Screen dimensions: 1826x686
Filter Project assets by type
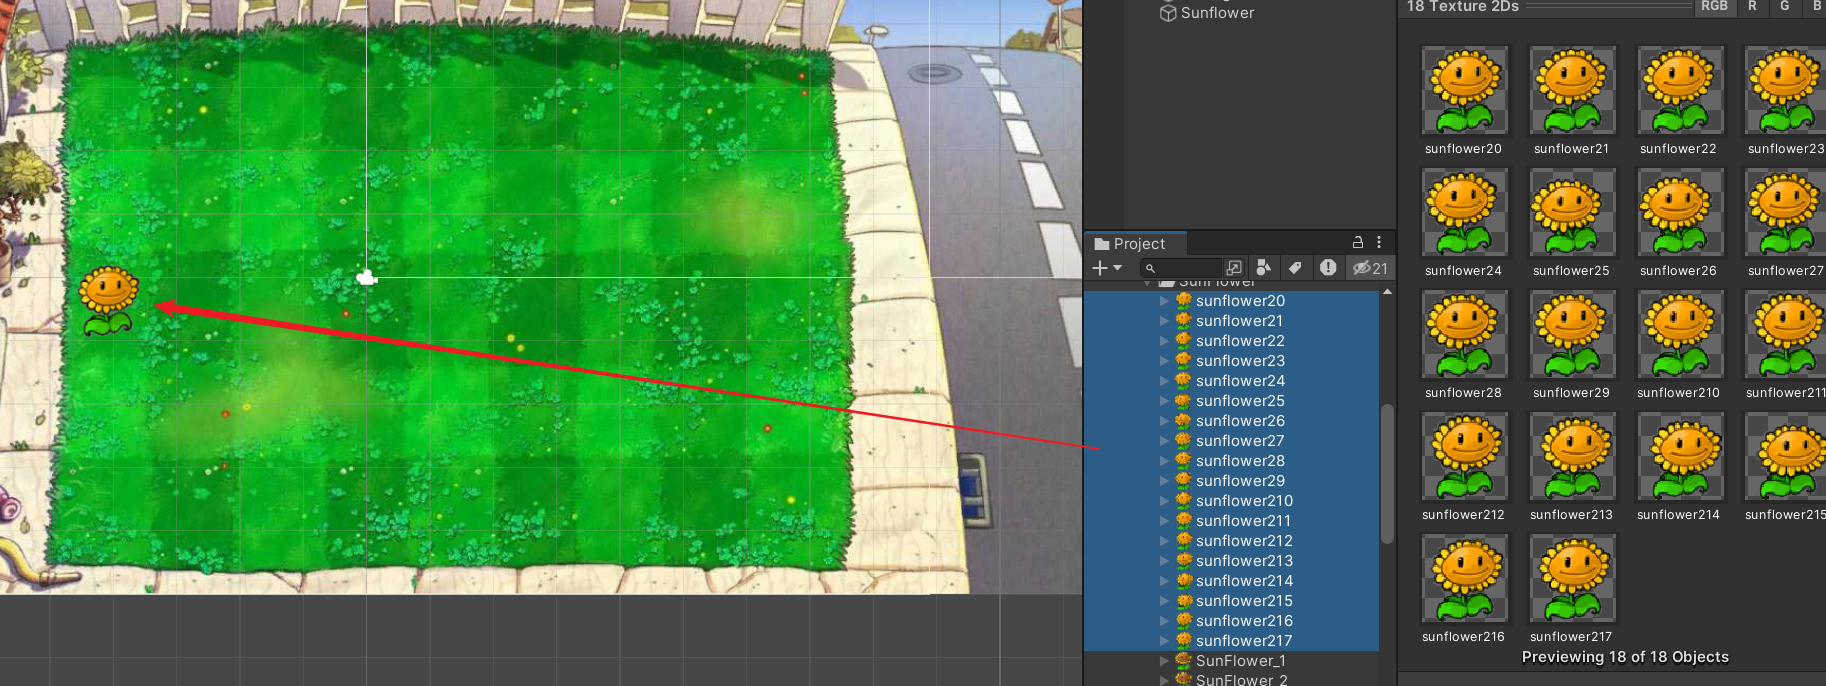point(1264,268)
